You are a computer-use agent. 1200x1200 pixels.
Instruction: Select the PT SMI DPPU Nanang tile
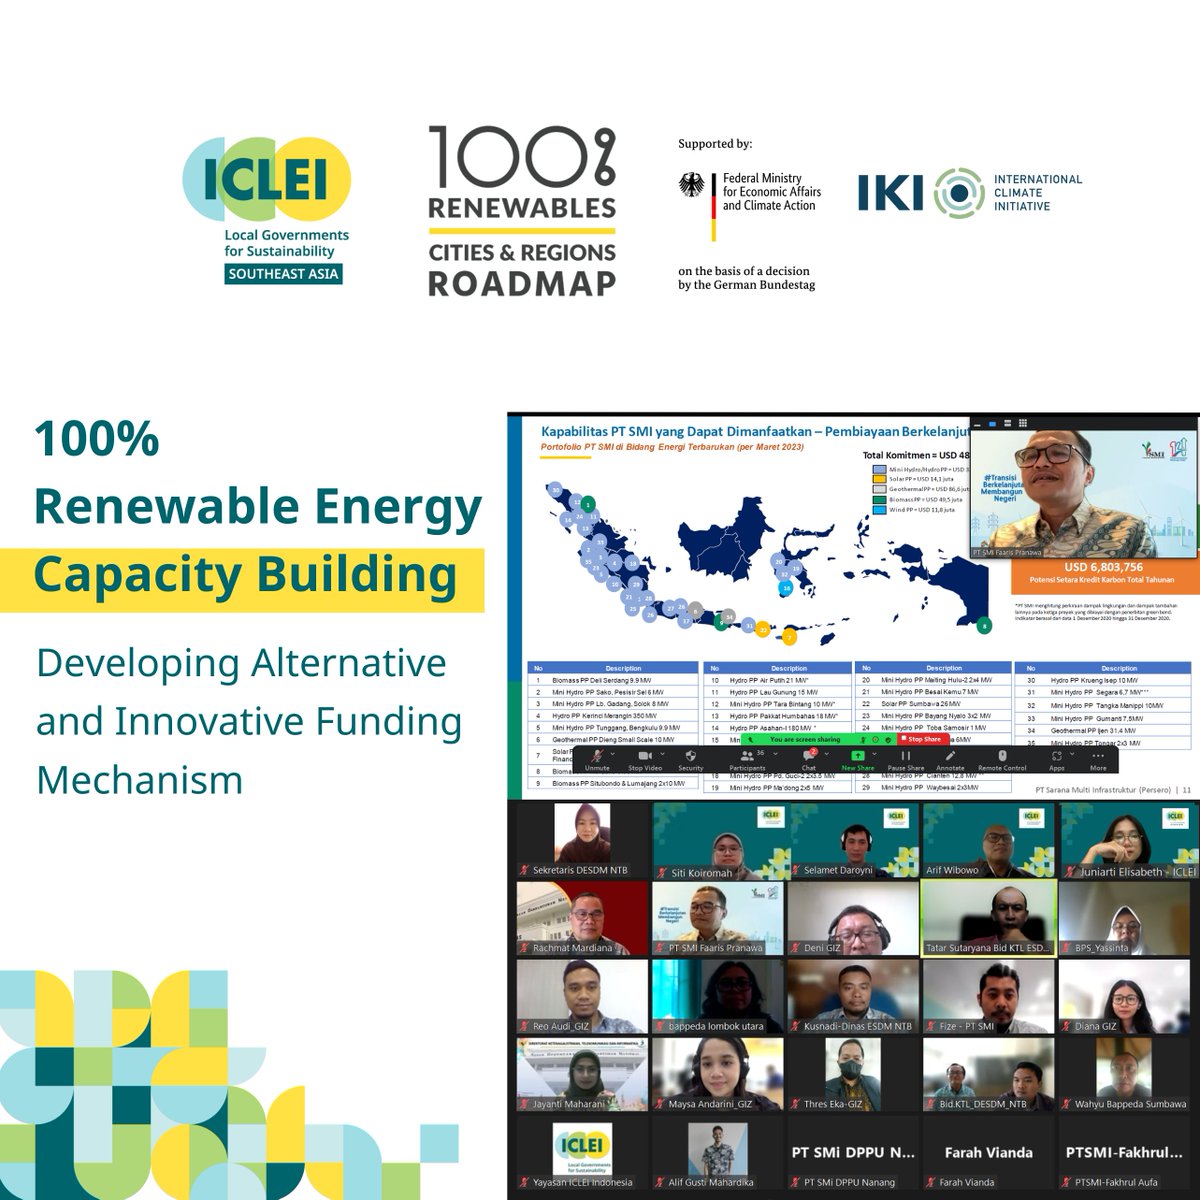[853, 1153]
